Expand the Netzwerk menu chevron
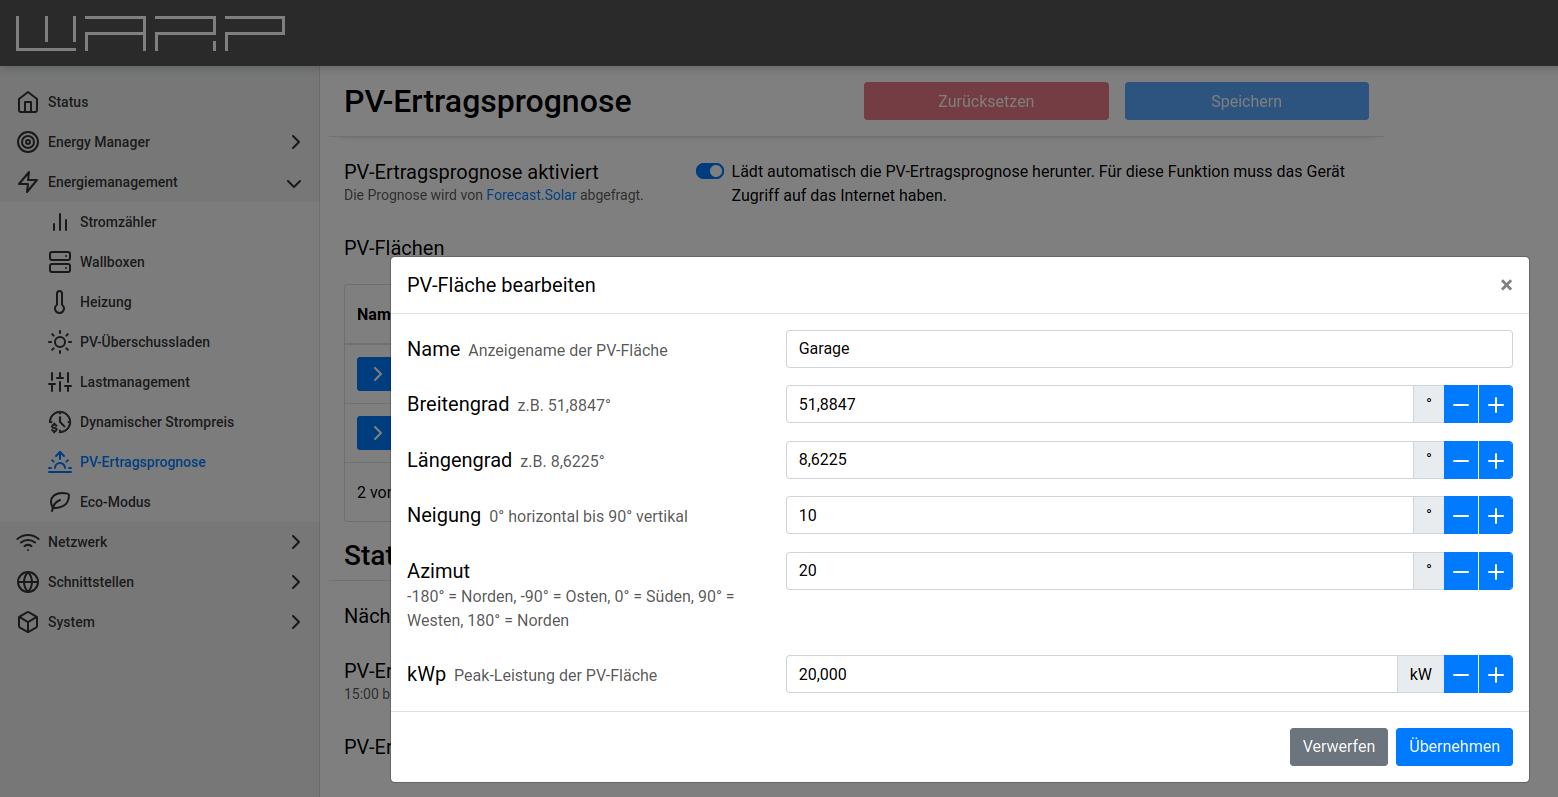The height and width of the screenshot is (797, 1558). (295, 542)
